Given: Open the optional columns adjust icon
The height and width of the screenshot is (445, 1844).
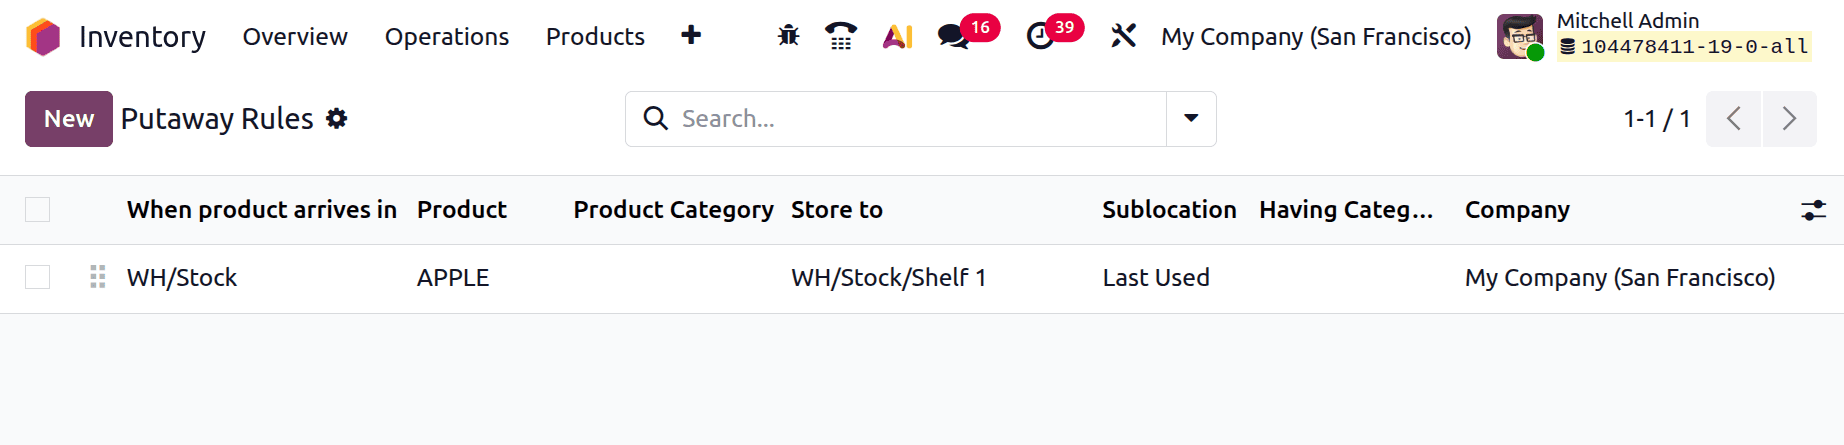Looking at the screenshot, I should coord(1813,210).
